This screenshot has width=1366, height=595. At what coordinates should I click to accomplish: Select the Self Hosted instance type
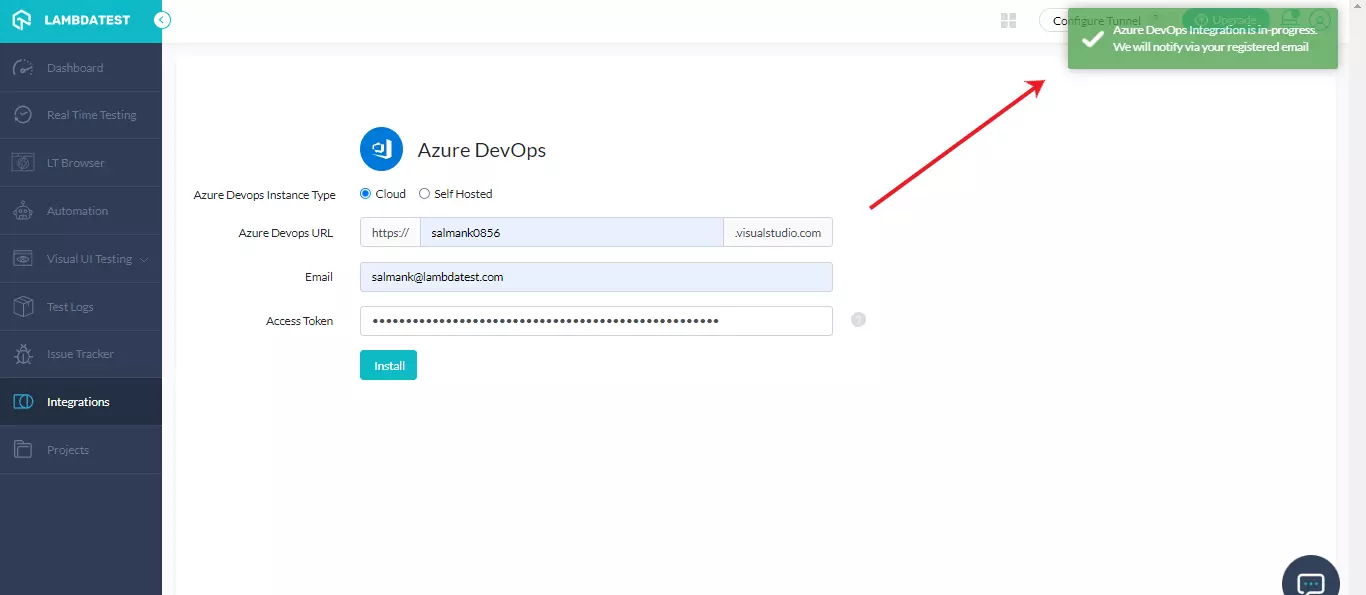423,193
